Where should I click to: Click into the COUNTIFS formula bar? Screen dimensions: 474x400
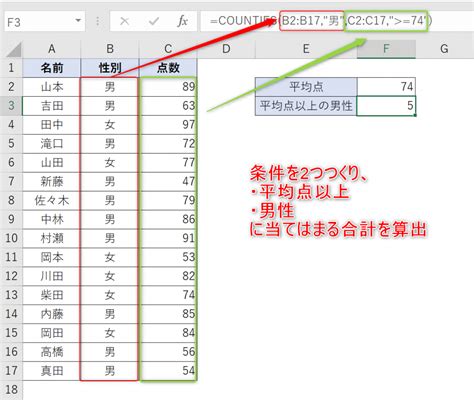click(337, 21)
